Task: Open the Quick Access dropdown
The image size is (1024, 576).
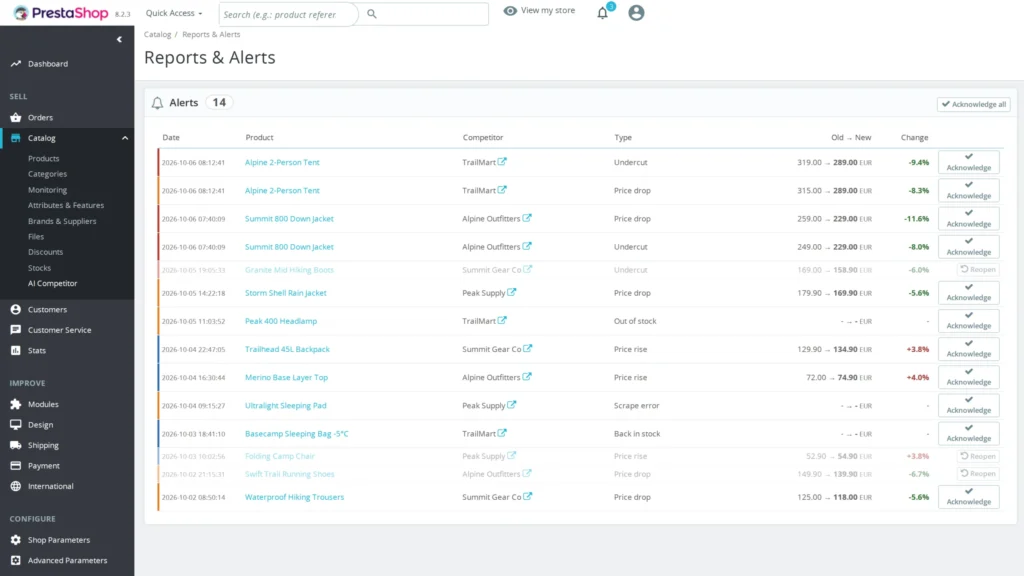Action: [174, 13]
